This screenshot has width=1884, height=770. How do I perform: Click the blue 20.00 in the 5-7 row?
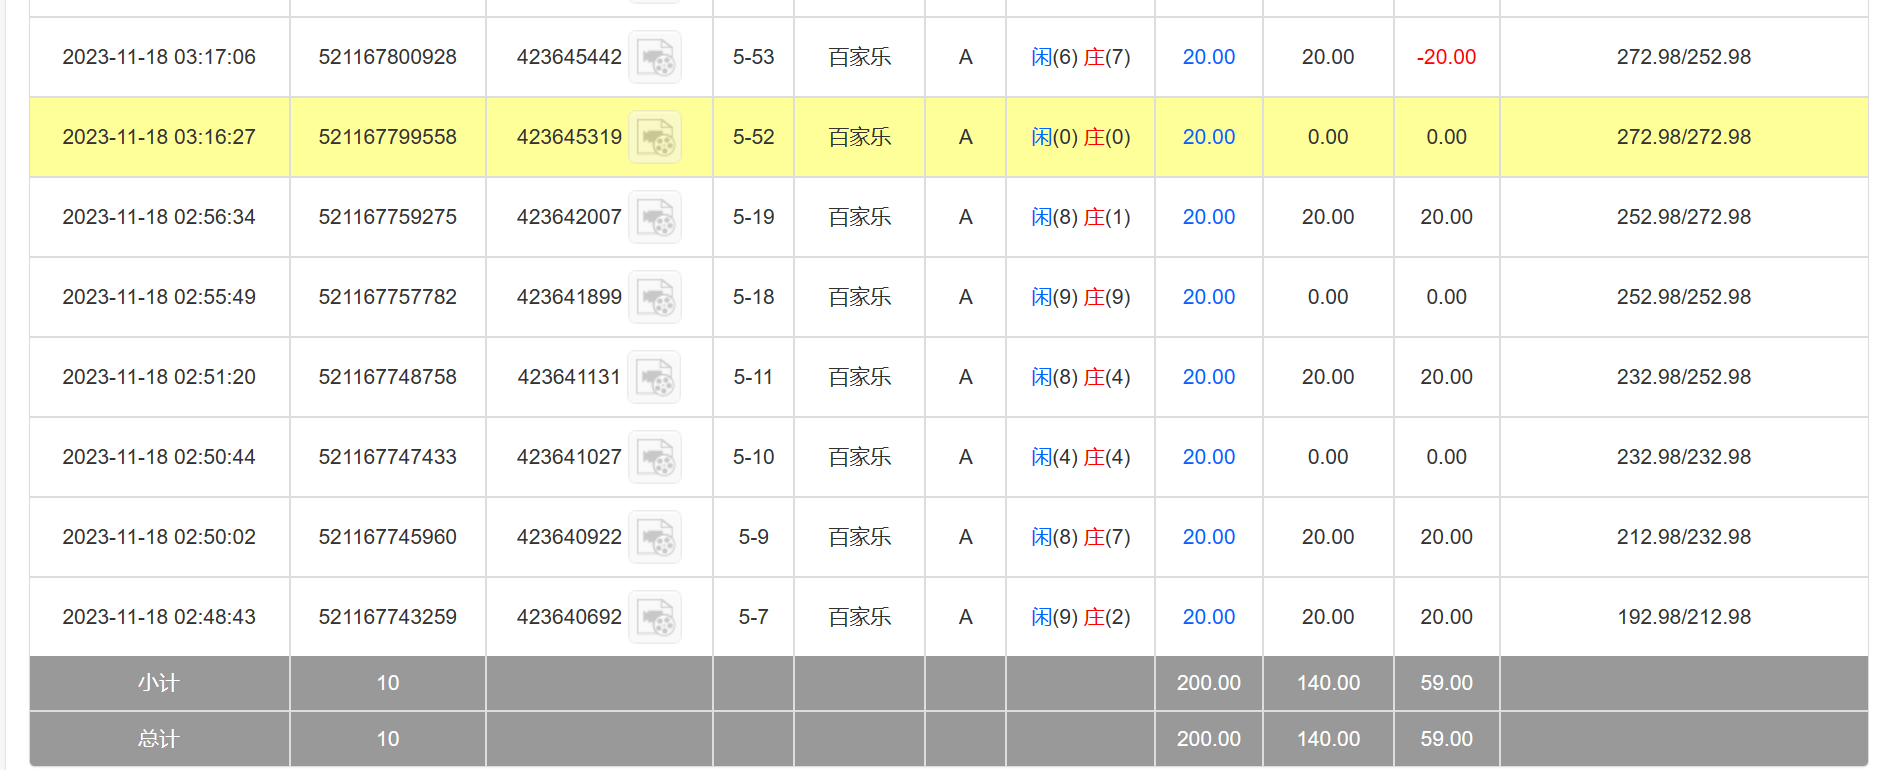[1208, 617]
